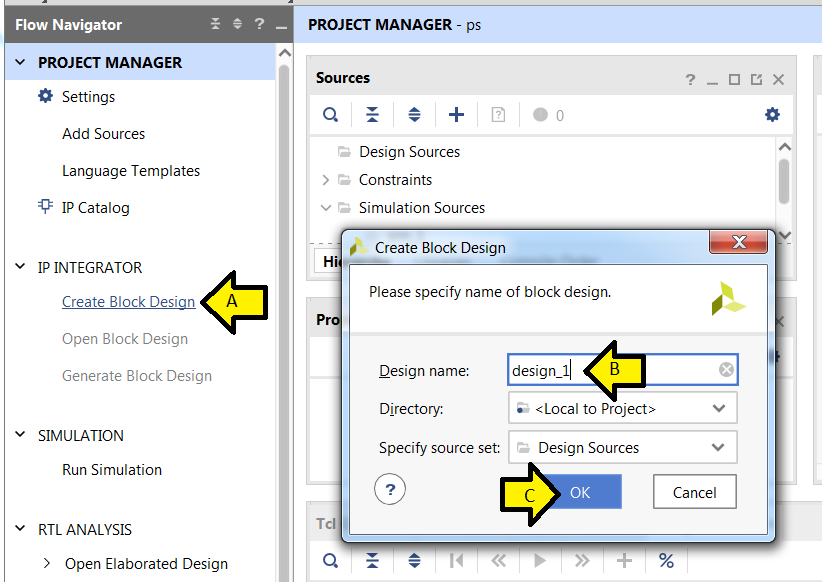The height and width of the screenshot is (582, 822).
Task: Confirm dialog with OK button
Action: pos(580,492)
